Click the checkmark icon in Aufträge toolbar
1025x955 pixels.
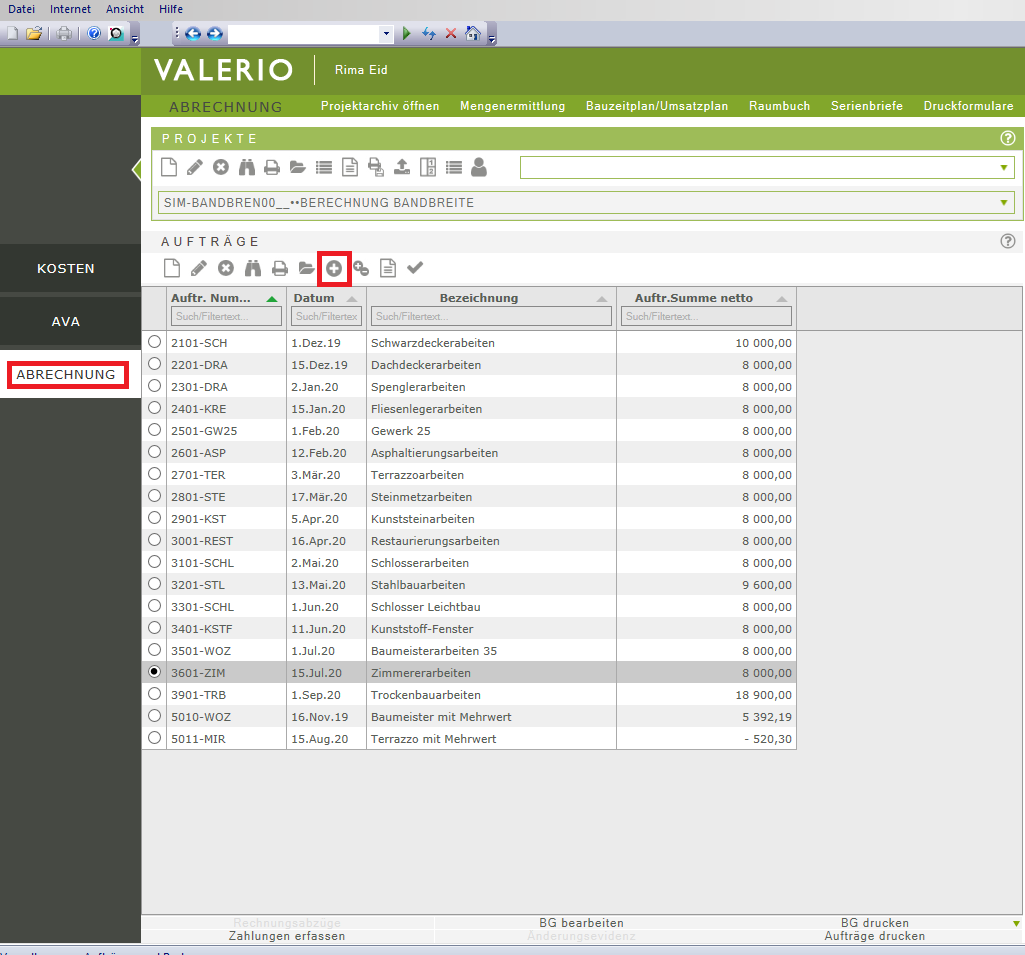pyautogui.click(x=415, y=268)
